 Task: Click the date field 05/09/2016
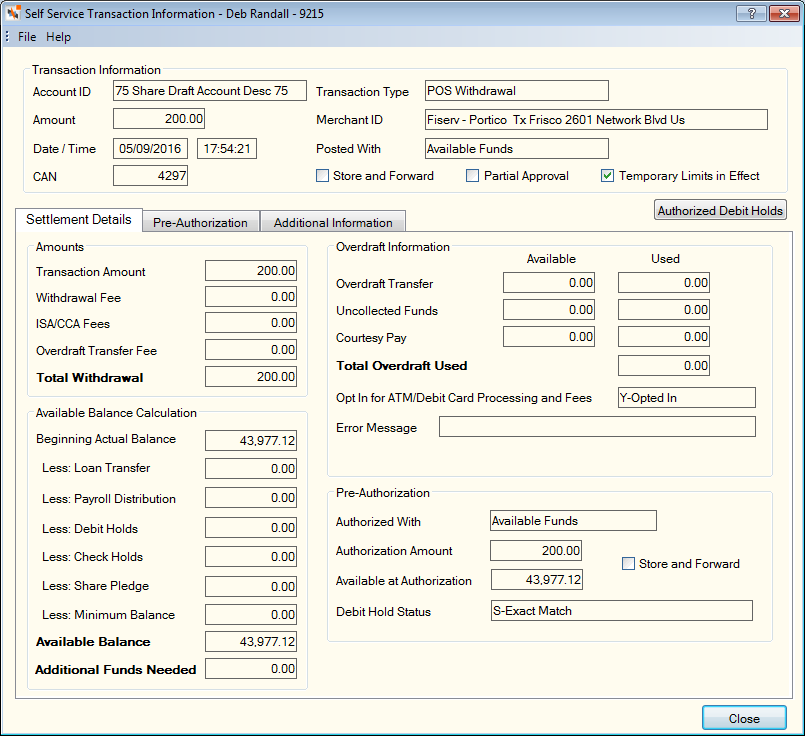(150, 149)
